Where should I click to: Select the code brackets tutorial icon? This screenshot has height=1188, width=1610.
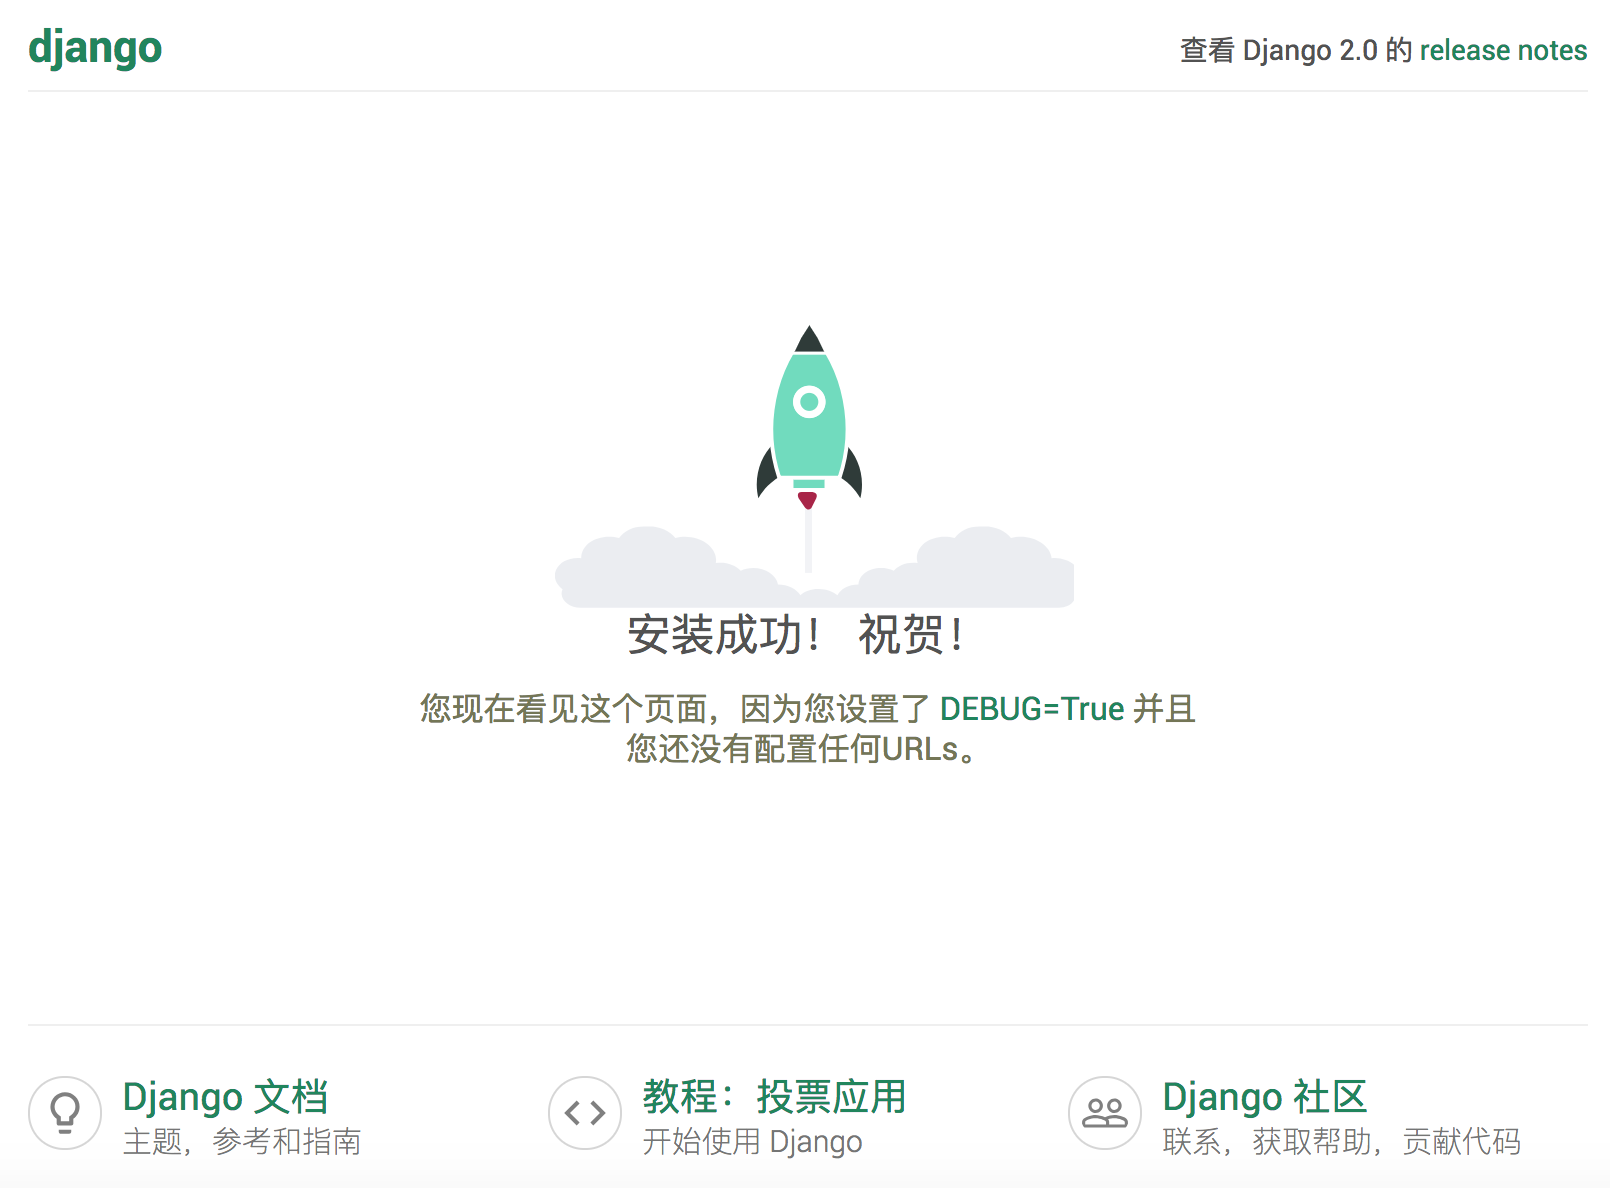[585, 1112]
